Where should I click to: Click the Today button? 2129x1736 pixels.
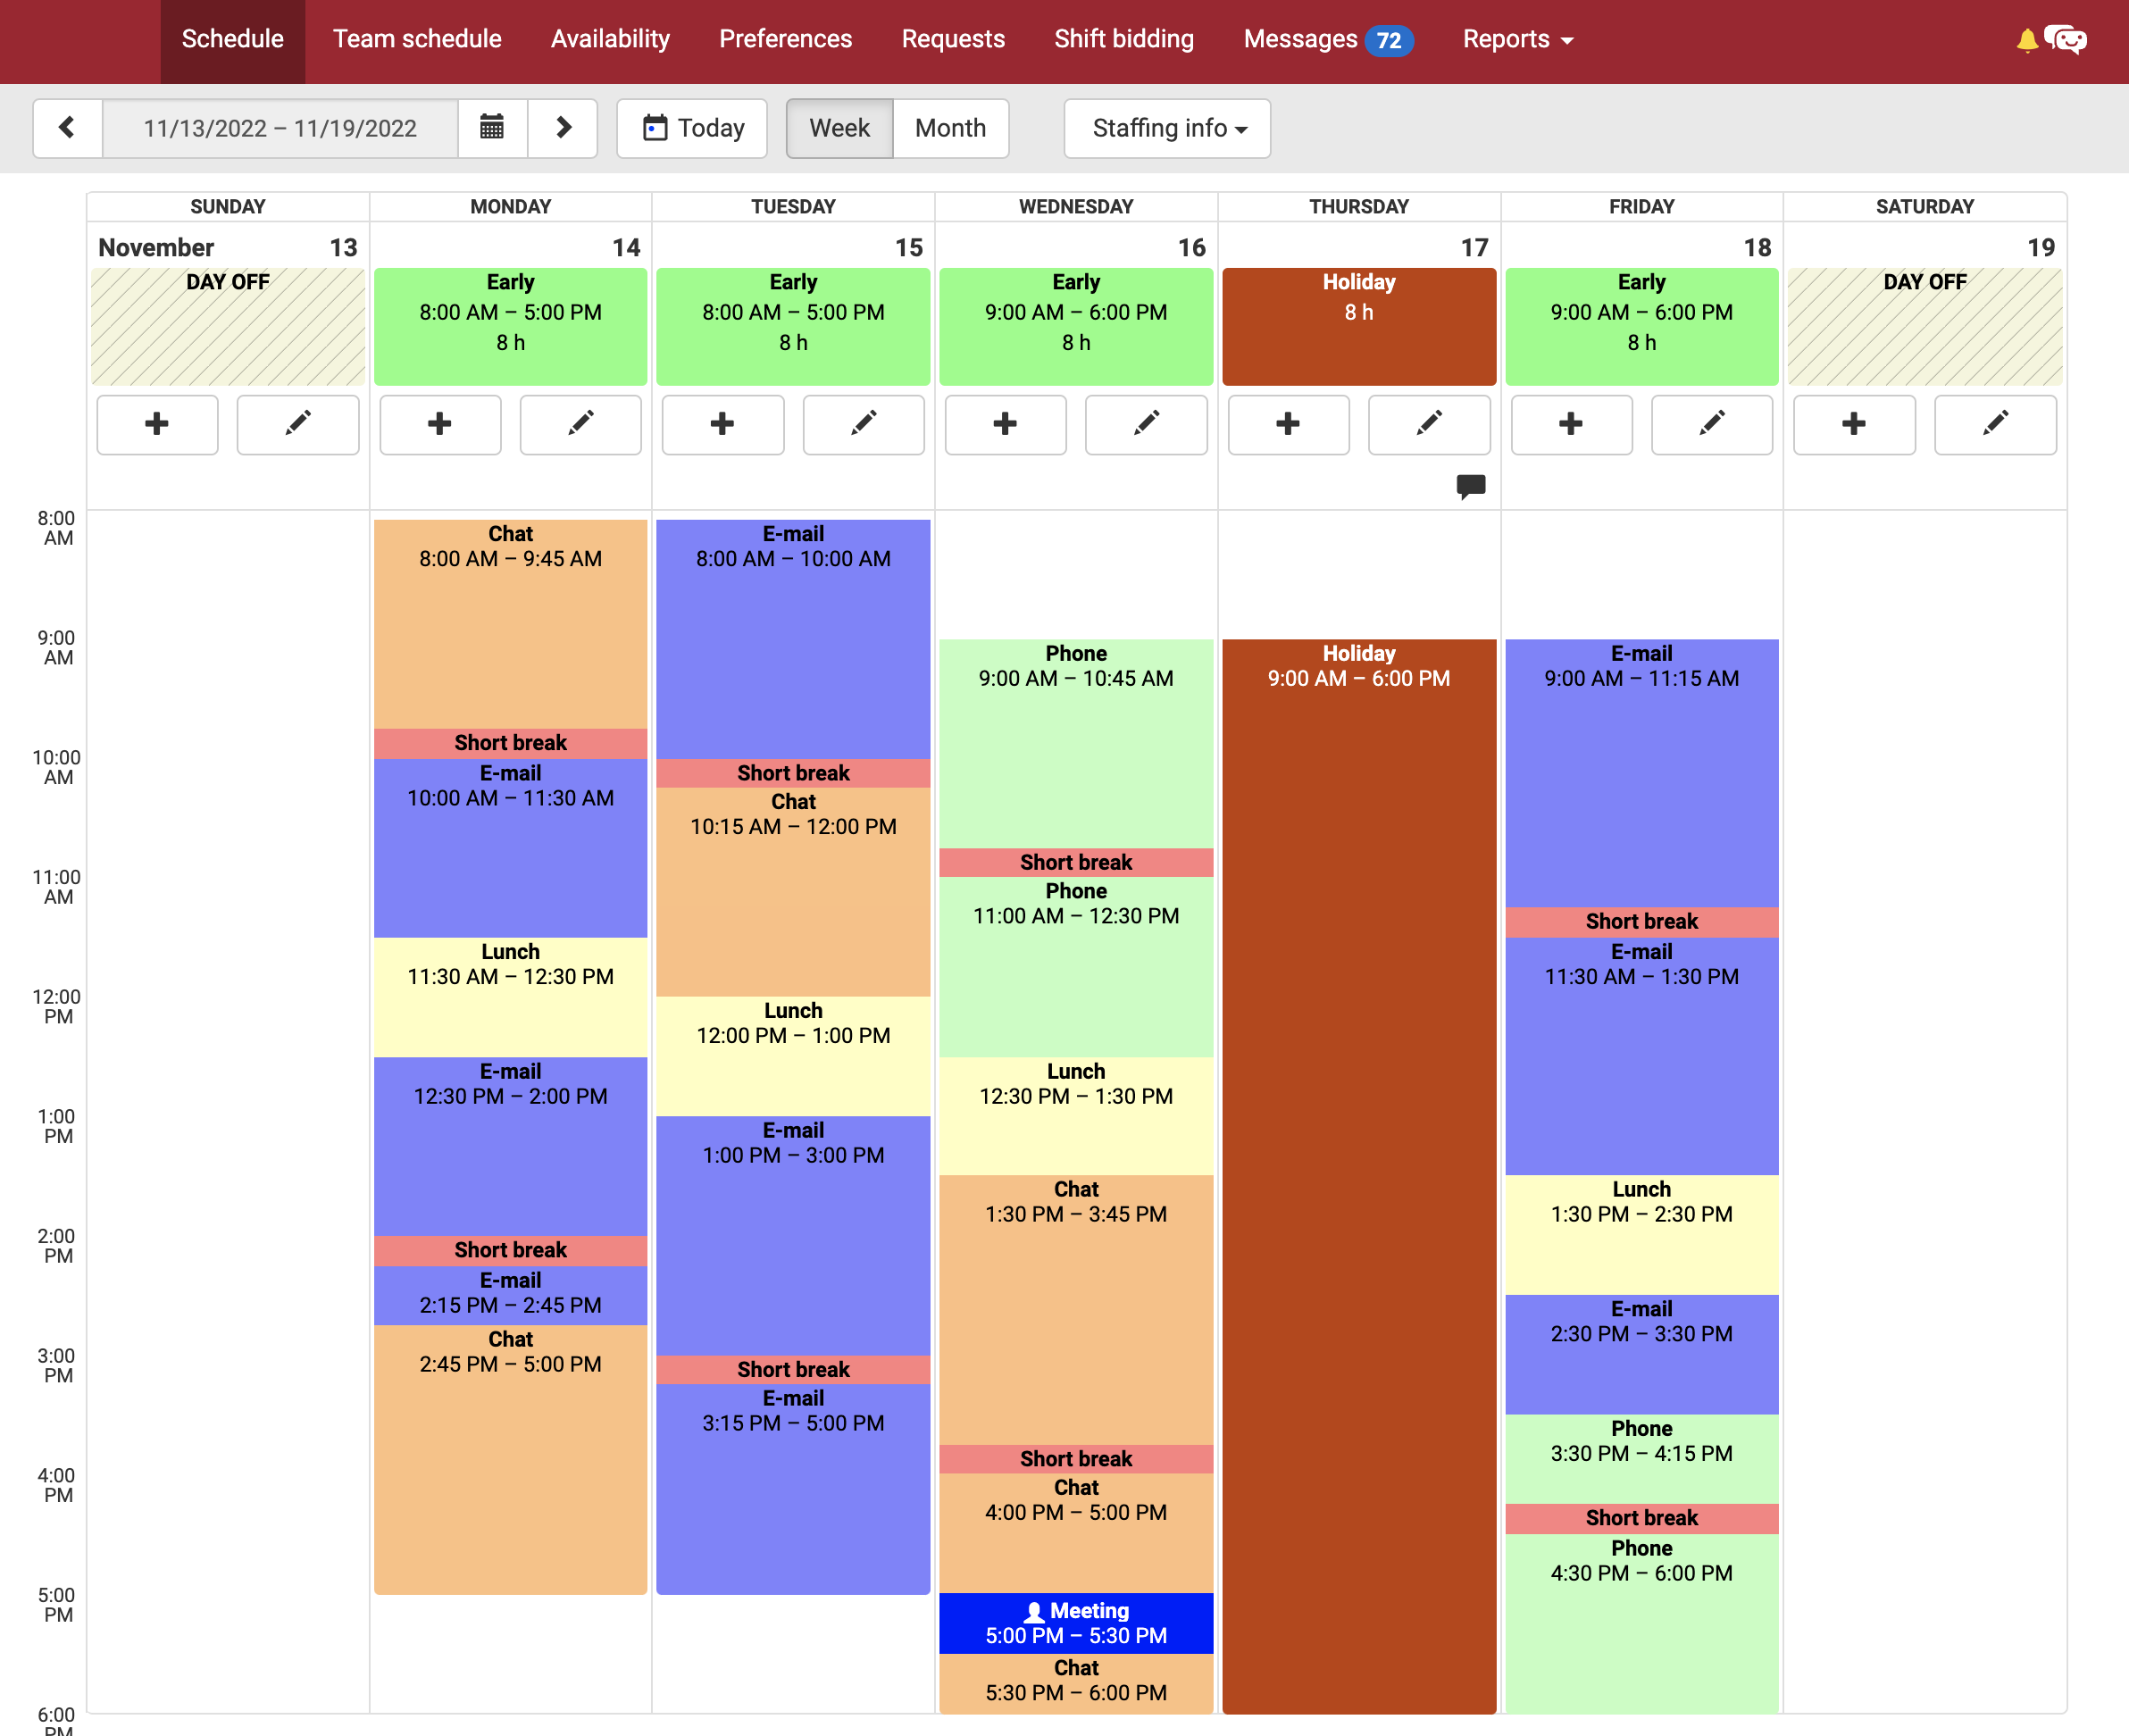tap(692, 128)
